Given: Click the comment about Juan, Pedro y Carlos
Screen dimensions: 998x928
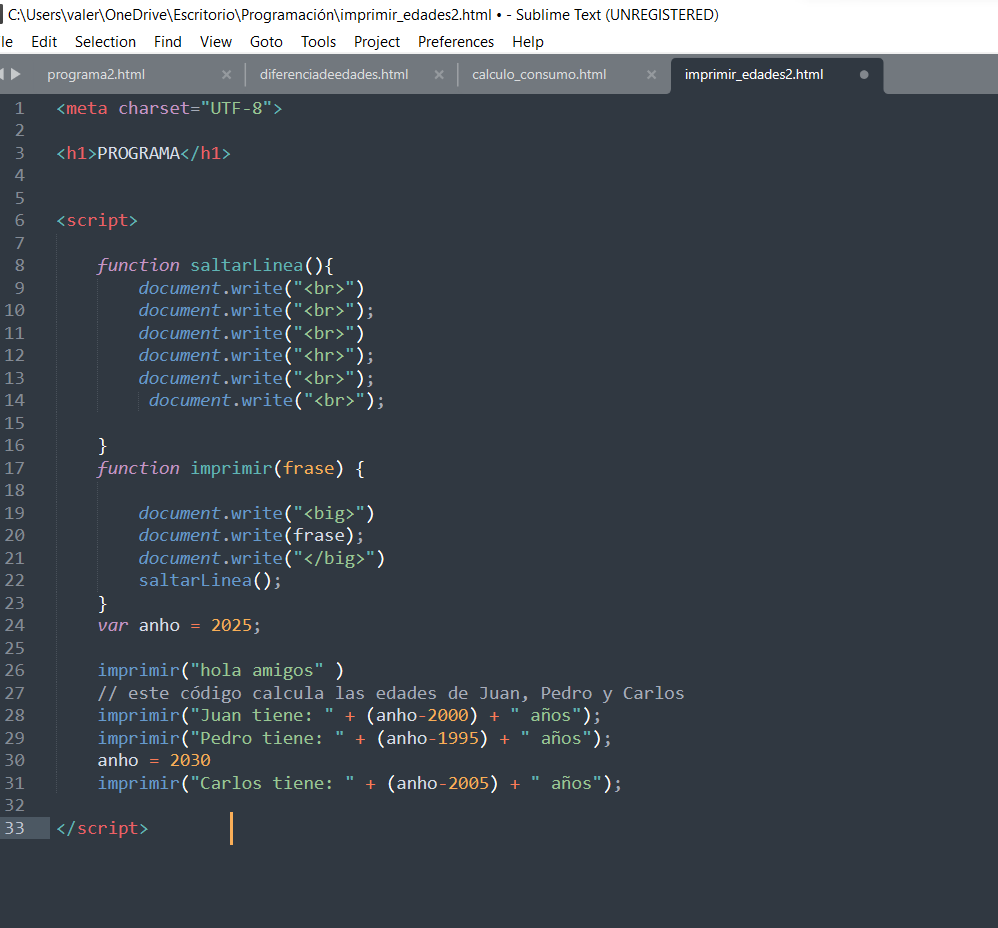Looking at the screenshot, I should point(391,693).
